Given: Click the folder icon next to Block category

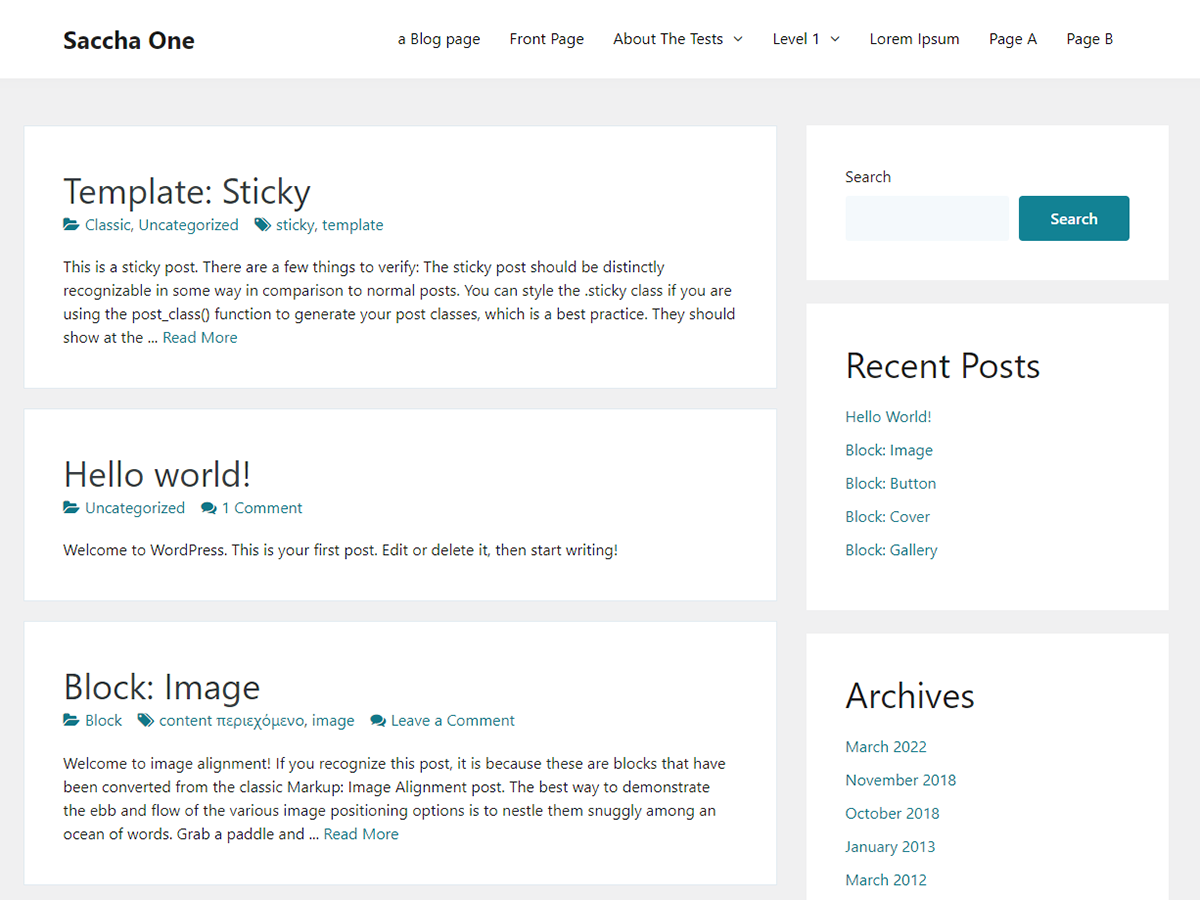Looking at the screenshot, I should (x=69, y=720).
